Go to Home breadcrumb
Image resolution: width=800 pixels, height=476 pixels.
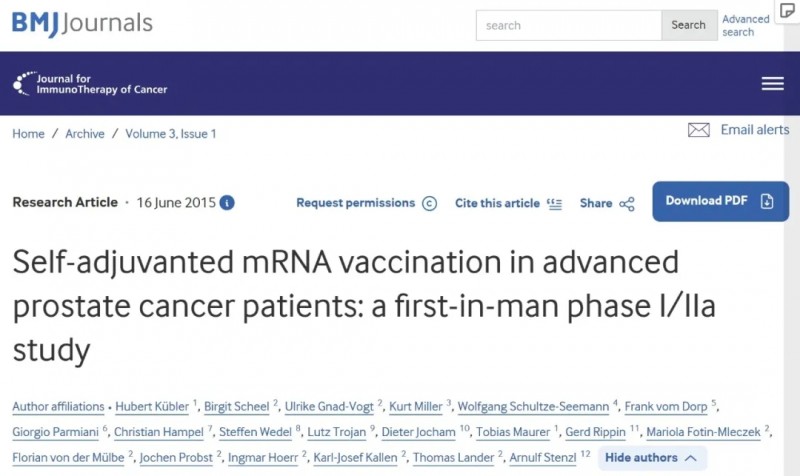[x=28, y=134]
